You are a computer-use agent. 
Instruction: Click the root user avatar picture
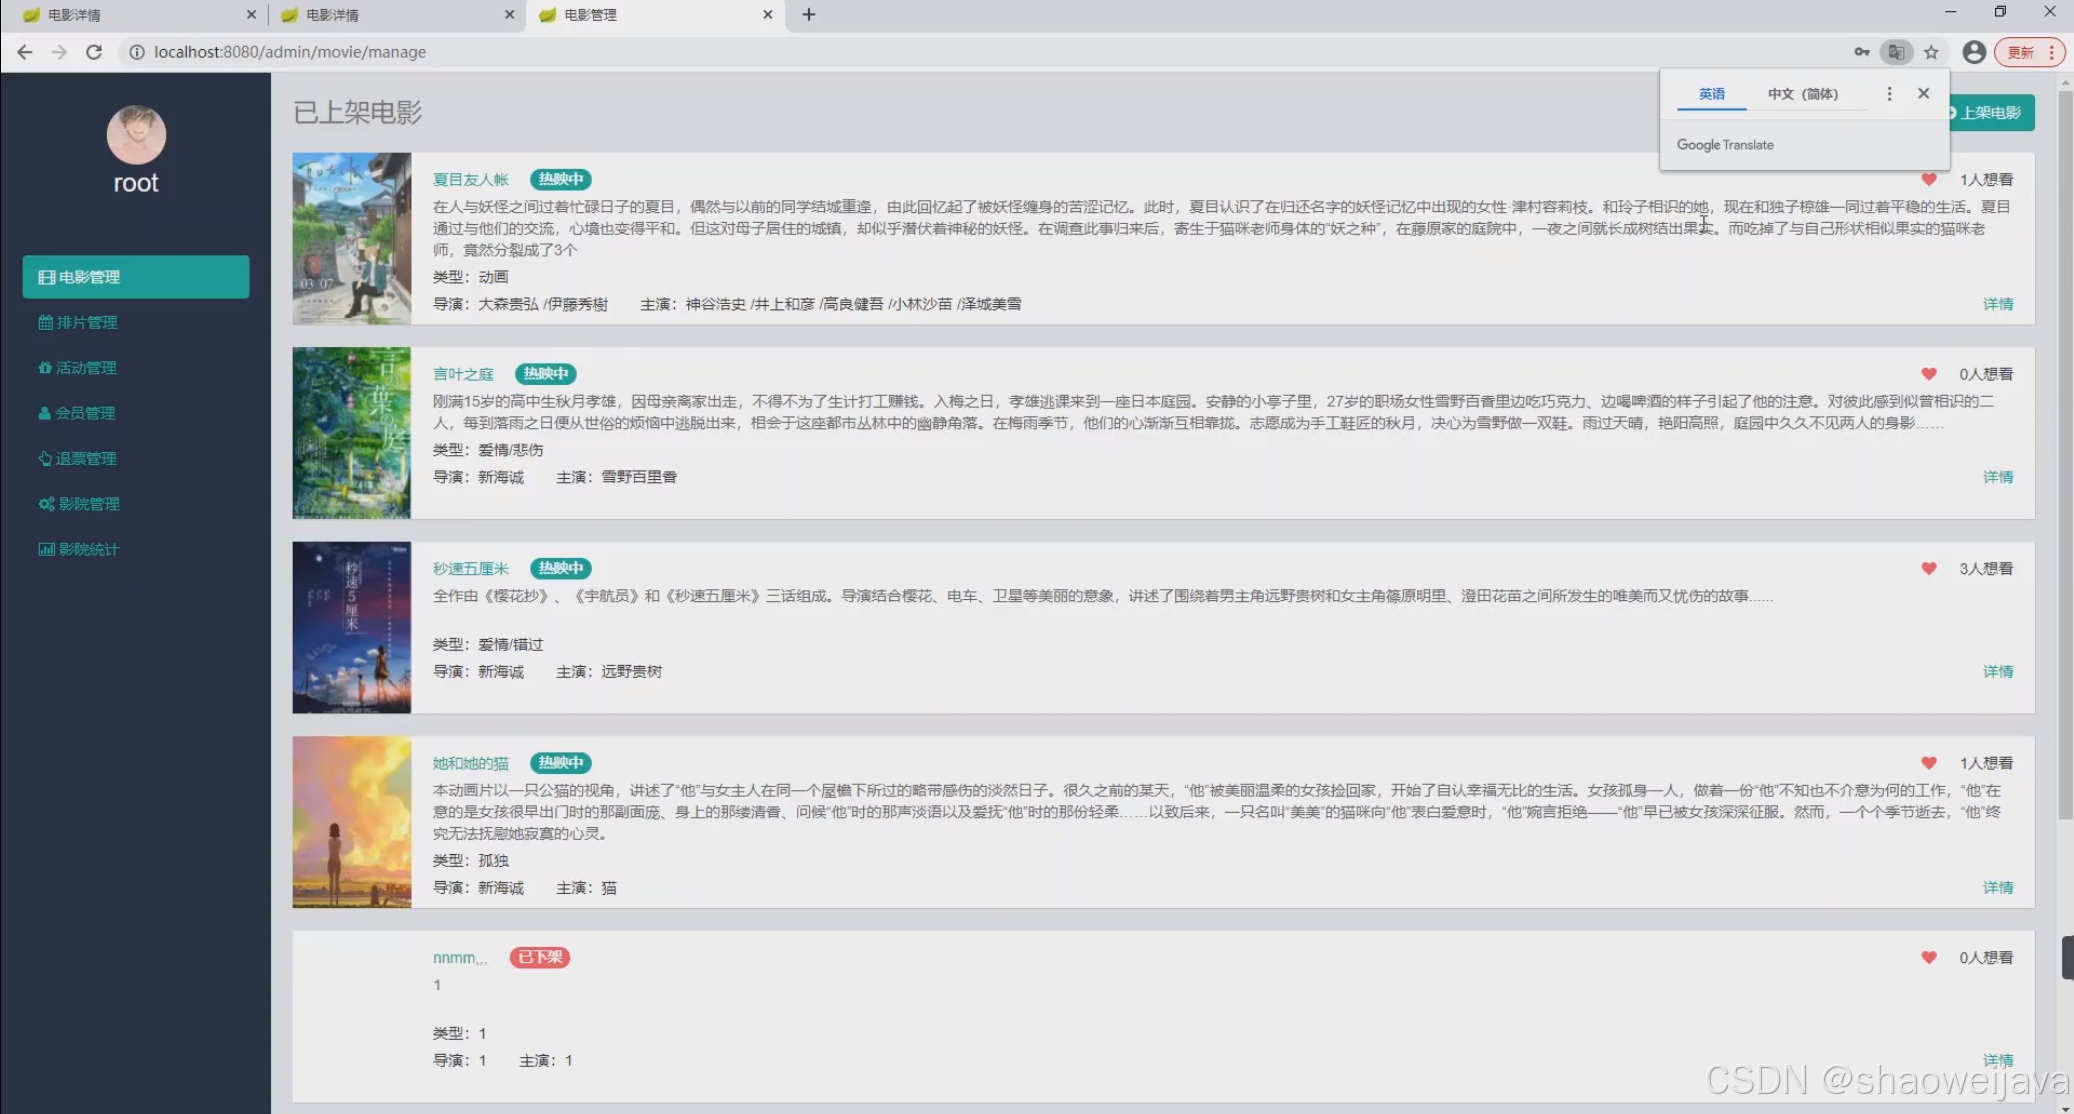[136, 135]
